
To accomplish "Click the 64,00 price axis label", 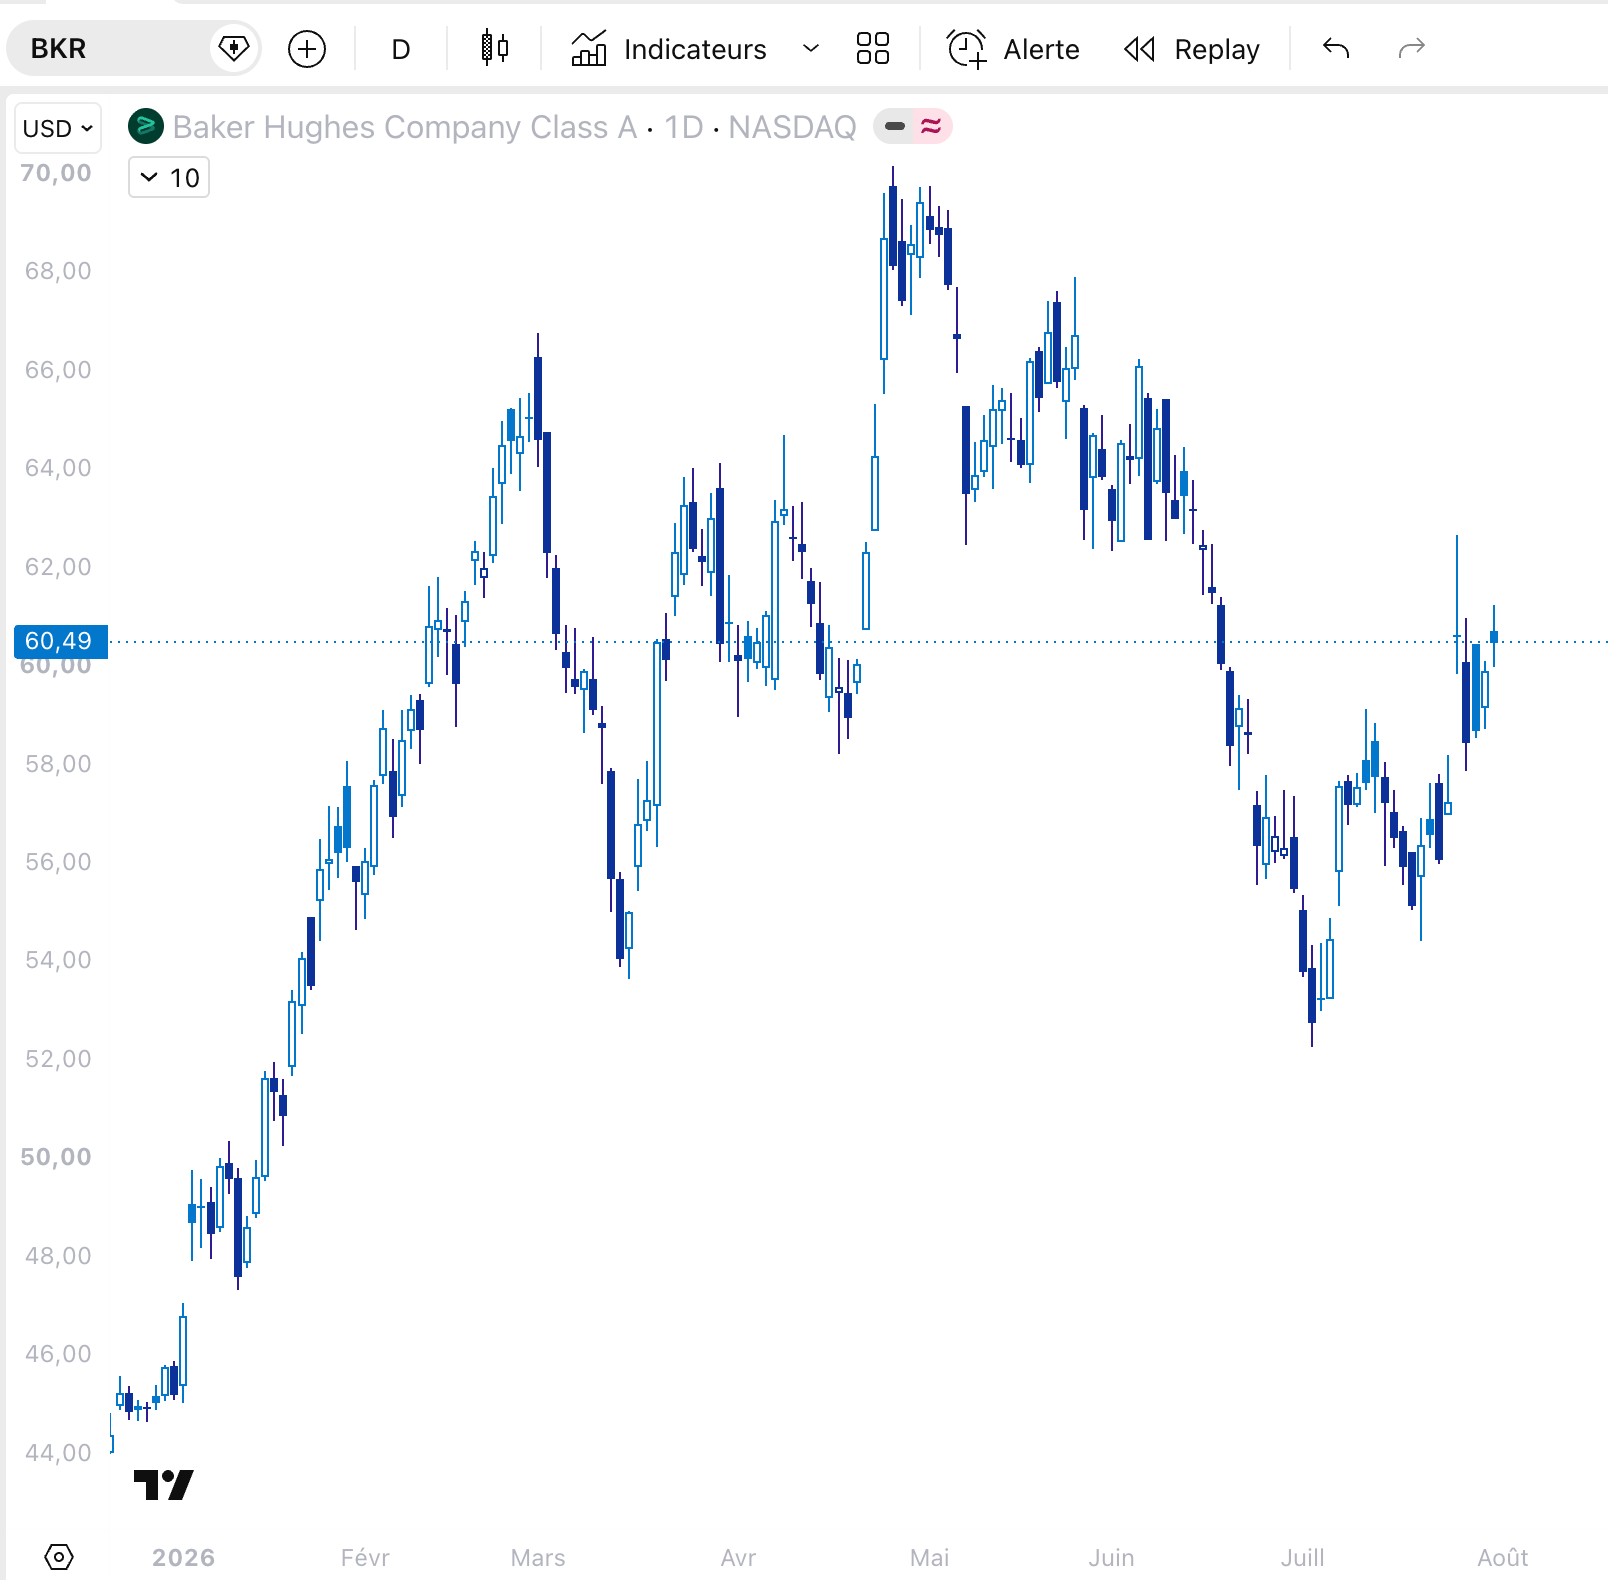I will (58, 468).
